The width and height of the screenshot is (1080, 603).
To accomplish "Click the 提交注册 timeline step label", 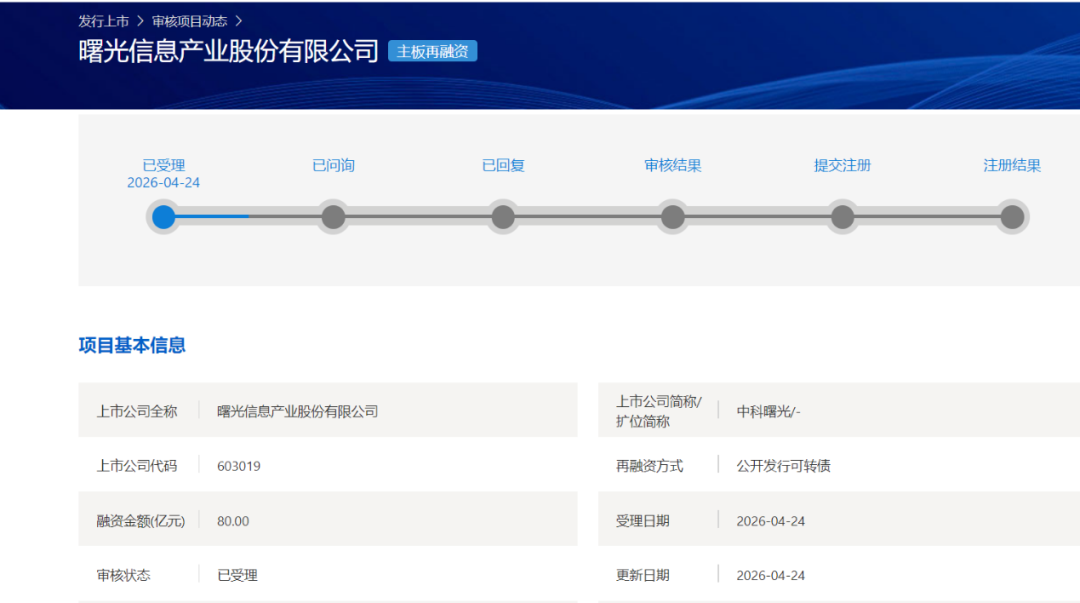I will pos(842,165).
